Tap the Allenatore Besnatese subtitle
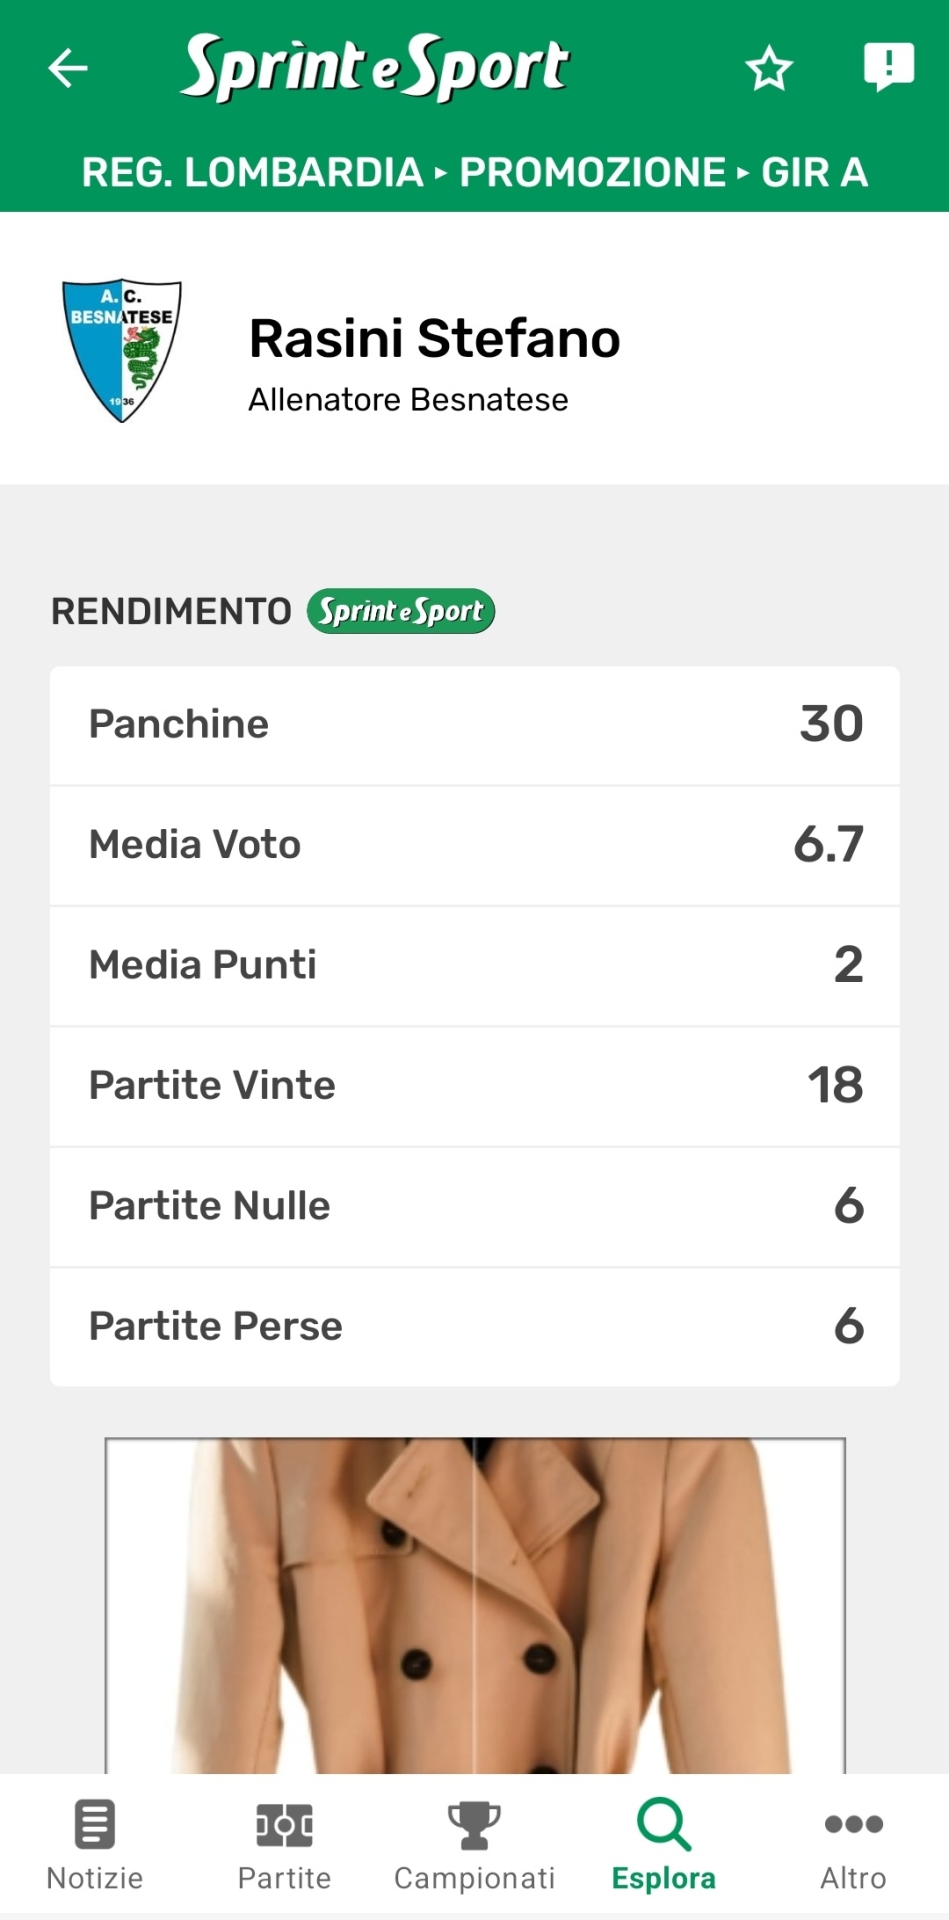Image resolution: width=949 pixels, height=1920 pixels. coord(408,400)
